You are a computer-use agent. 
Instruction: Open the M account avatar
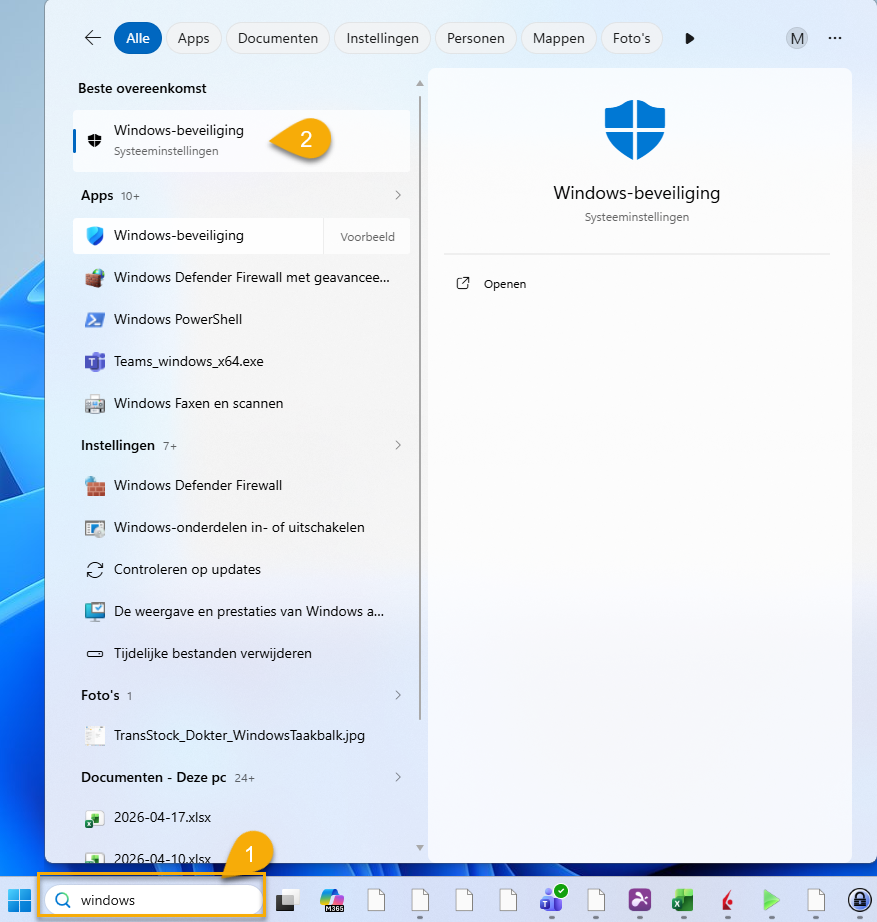[796, 38]
